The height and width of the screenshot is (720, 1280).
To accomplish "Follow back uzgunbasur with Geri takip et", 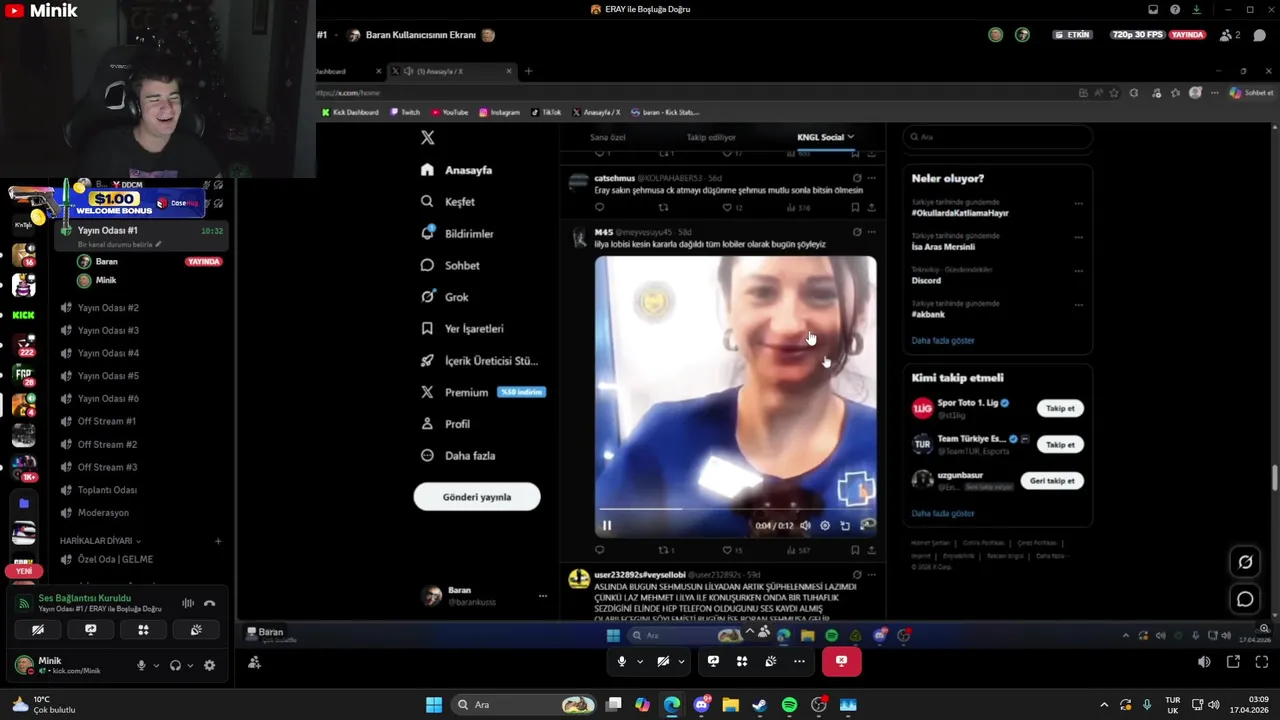I will click(x=1052, y=481).
